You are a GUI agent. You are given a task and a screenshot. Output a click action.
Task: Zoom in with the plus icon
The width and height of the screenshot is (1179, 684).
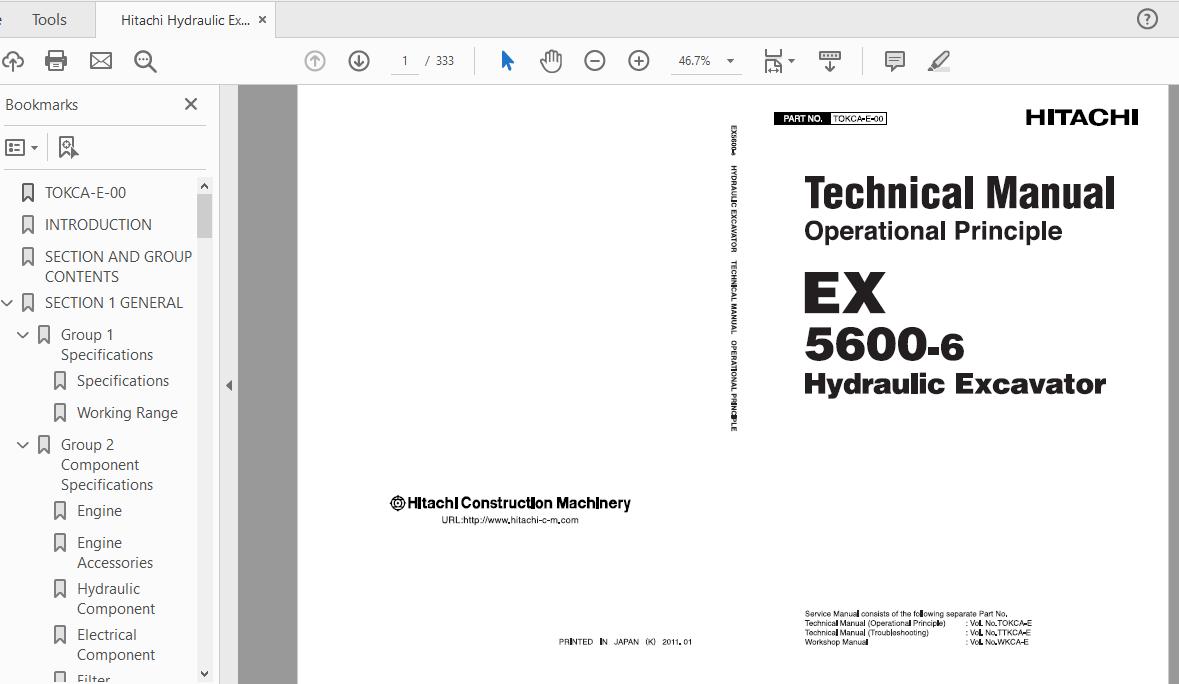tap(638, 61)
